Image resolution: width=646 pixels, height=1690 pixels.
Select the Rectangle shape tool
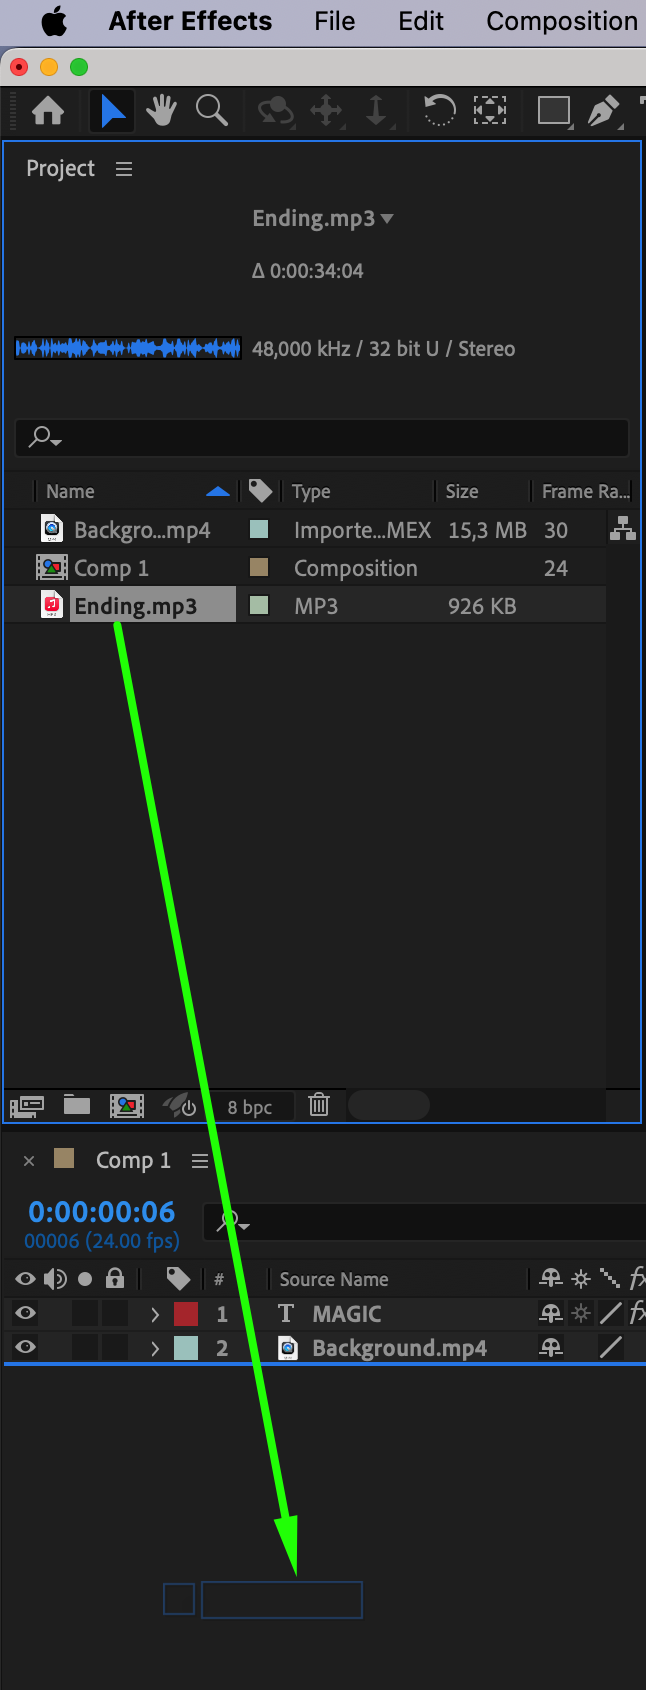point(553,110)
